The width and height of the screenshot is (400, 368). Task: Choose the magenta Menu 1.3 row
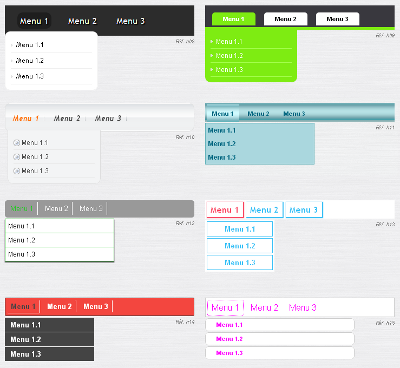pos(280,353)
